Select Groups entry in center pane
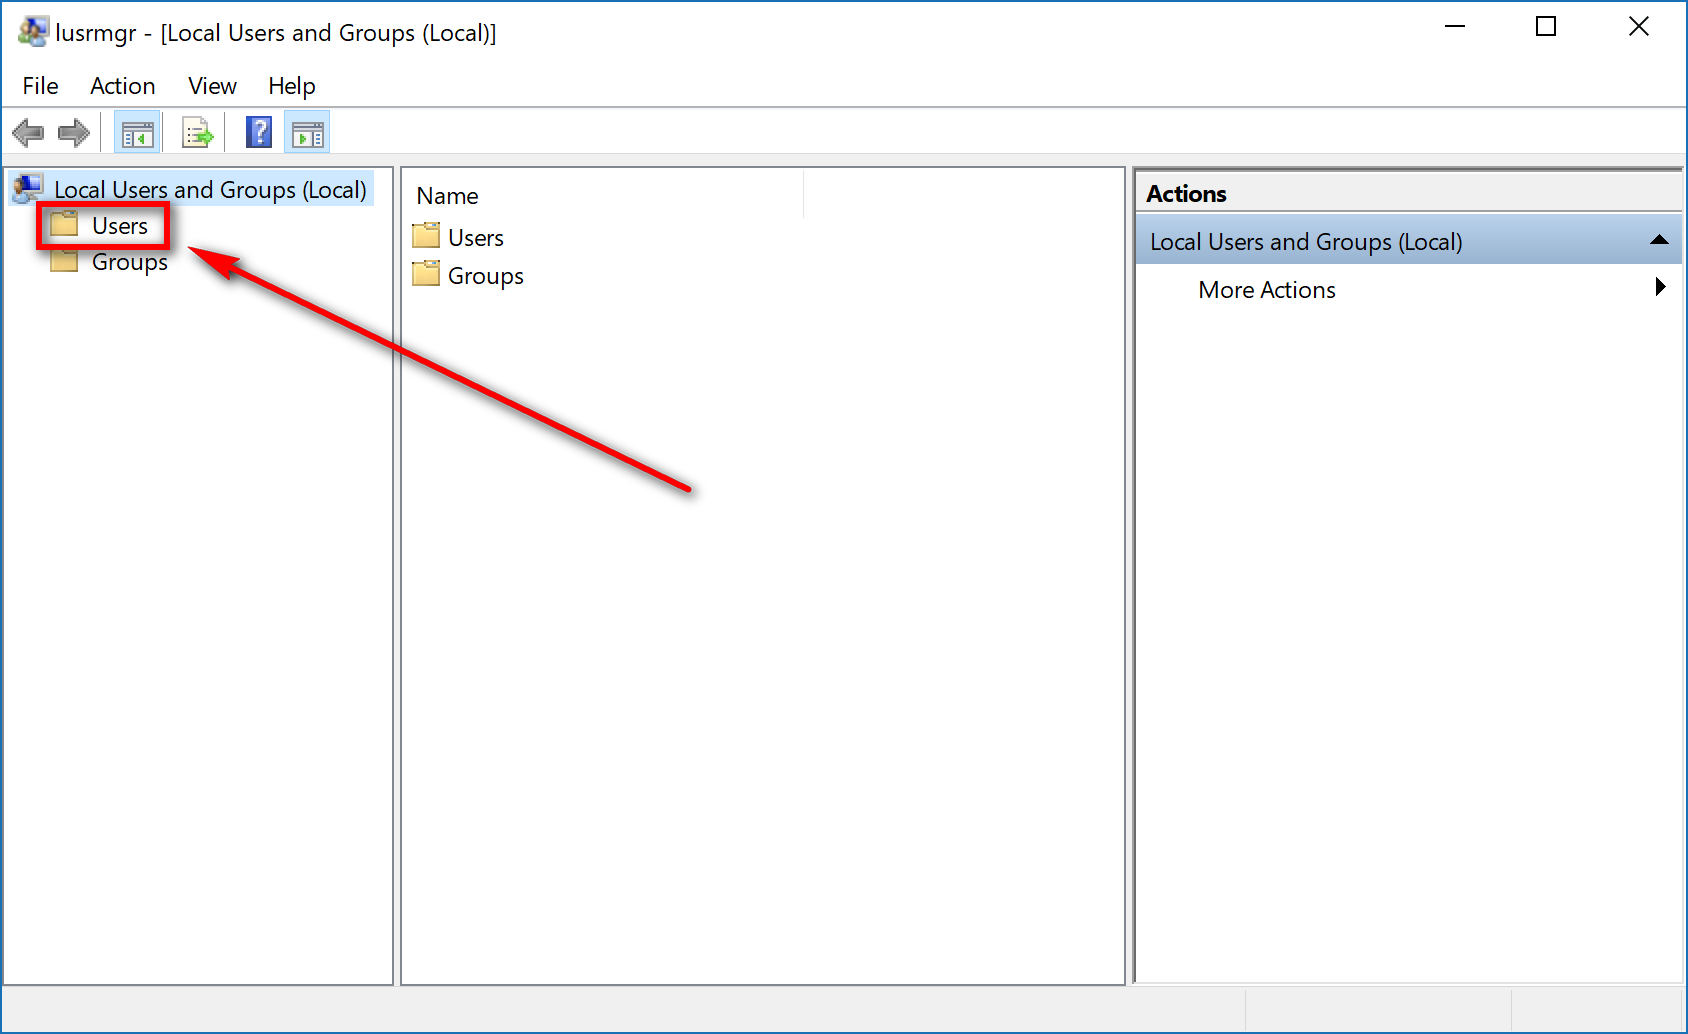The width and height of the screenshot is (1688, 1034). pos(485,276)
